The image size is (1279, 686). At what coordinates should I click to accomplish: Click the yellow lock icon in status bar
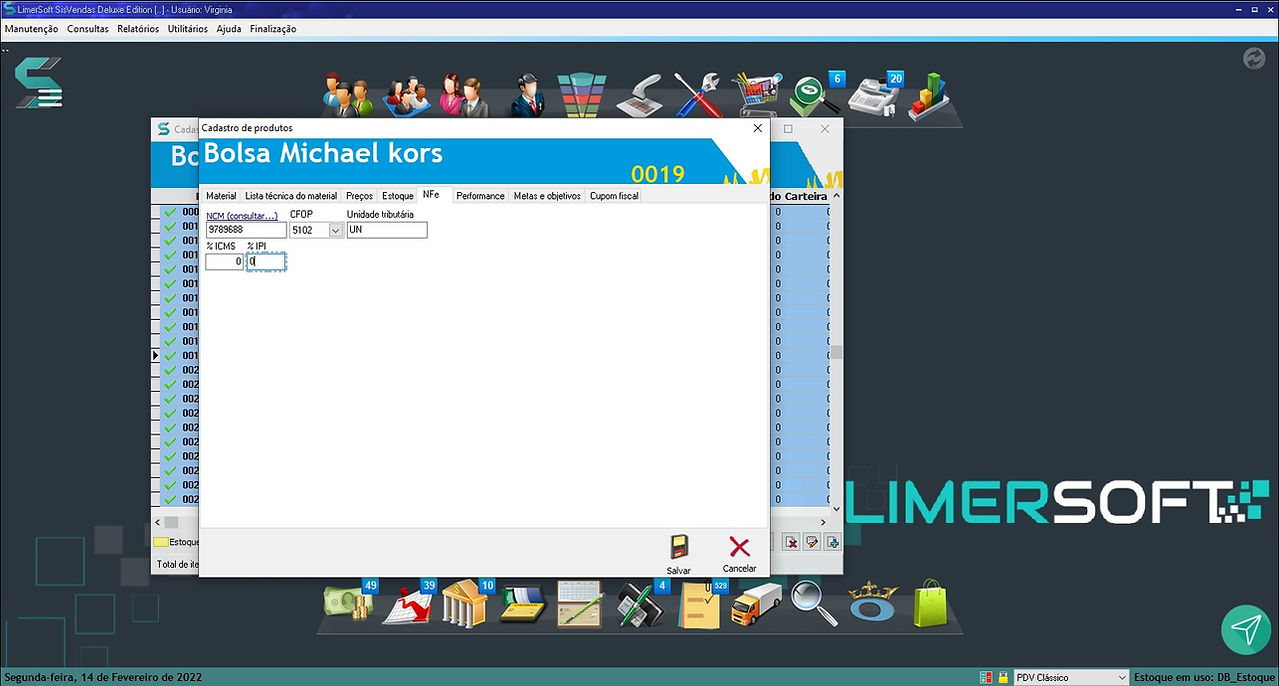[1002, 678]
